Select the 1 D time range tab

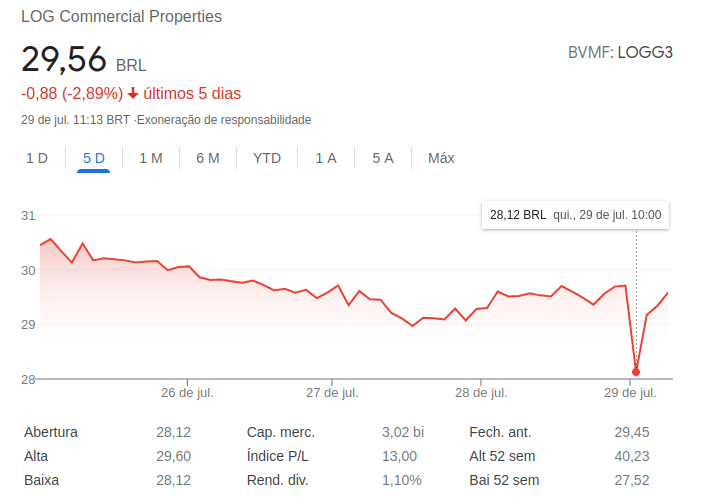point(37,158)
